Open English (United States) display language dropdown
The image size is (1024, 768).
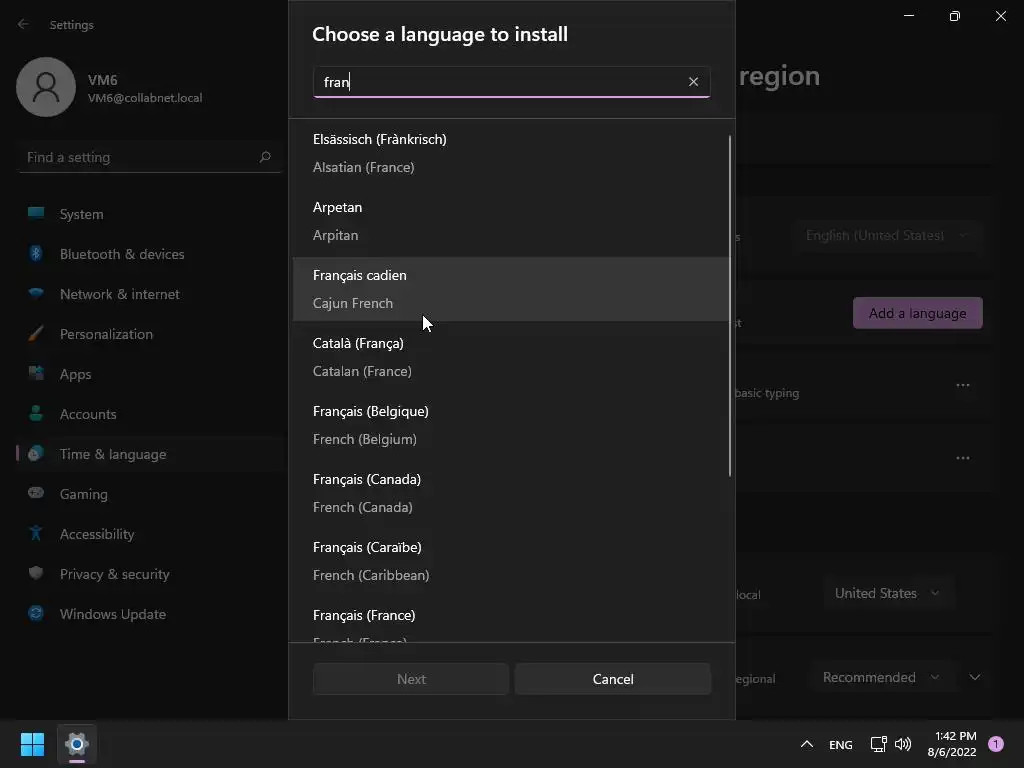pyautogui.click(x=886, y=235)
